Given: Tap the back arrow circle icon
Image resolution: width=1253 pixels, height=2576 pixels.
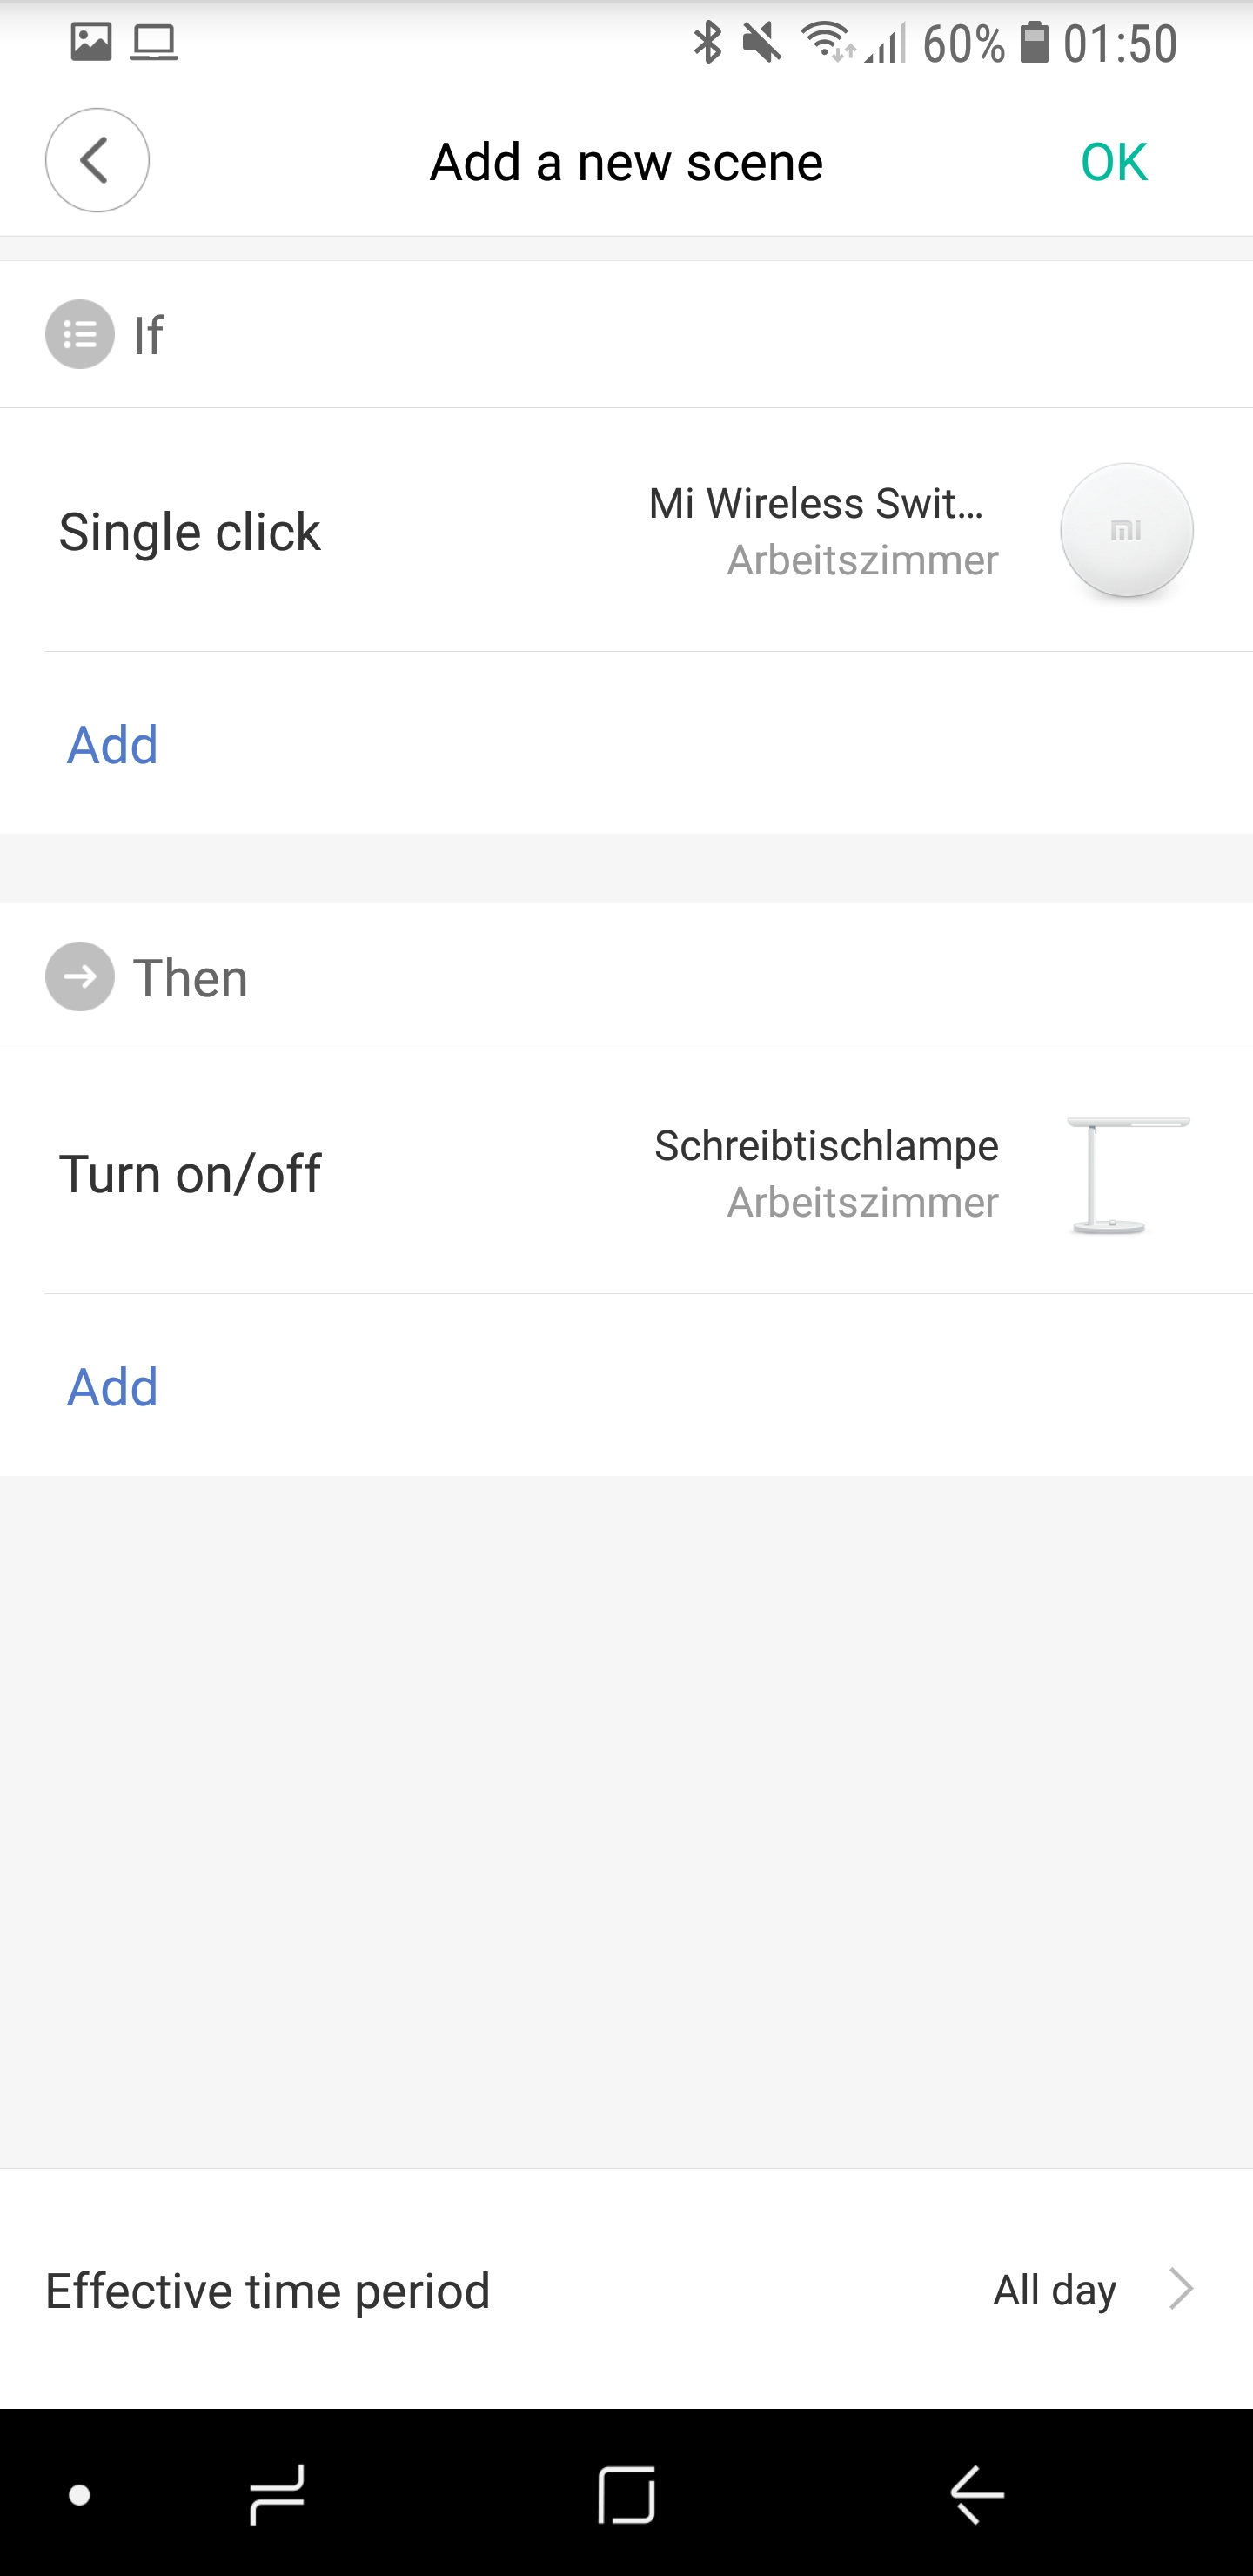Looking at the screenshot, I should point(97,160).
